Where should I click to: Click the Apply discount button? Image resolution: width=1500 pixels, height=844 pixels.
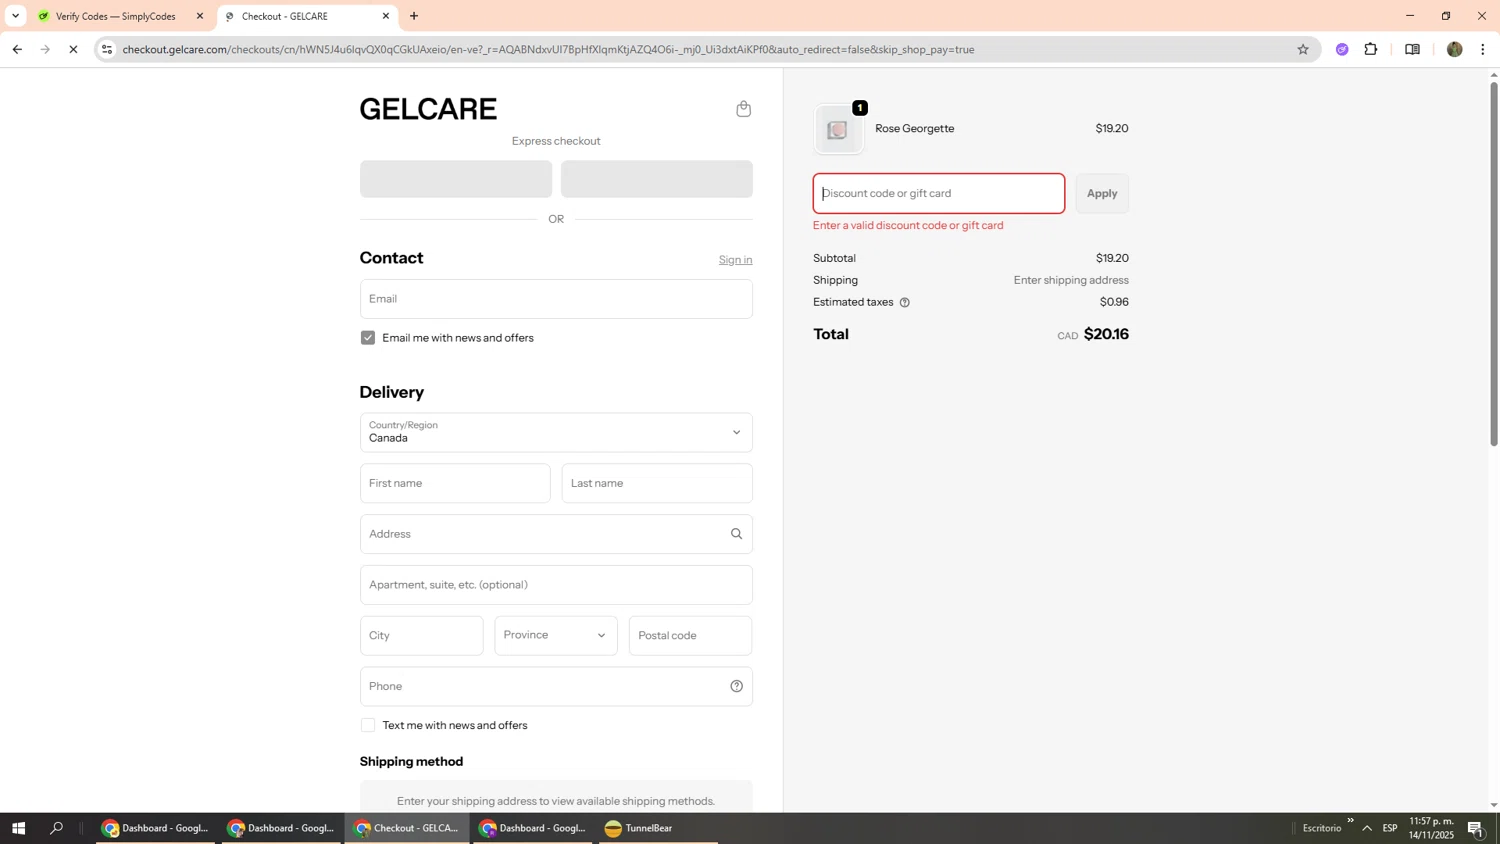[1102, 193]
